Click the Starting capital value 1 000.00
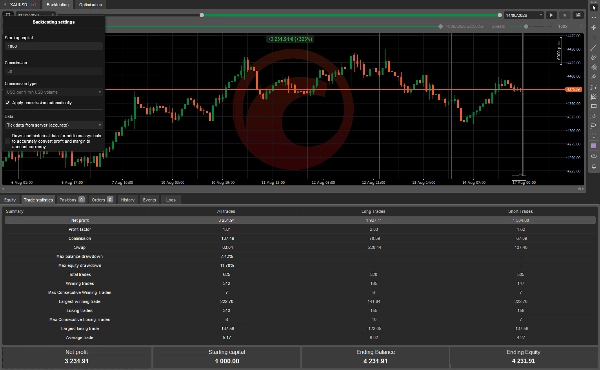The image size is (600, 370). (227, 361)
